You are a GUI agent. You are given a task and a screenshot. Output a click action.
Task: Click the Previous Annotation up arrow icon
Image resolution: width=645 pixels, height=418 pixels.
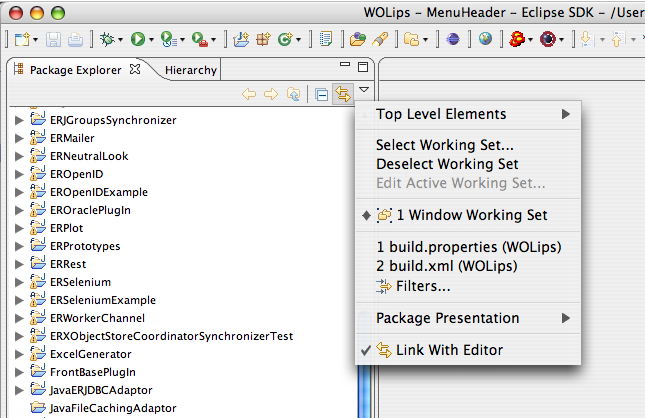click(618, 39)
